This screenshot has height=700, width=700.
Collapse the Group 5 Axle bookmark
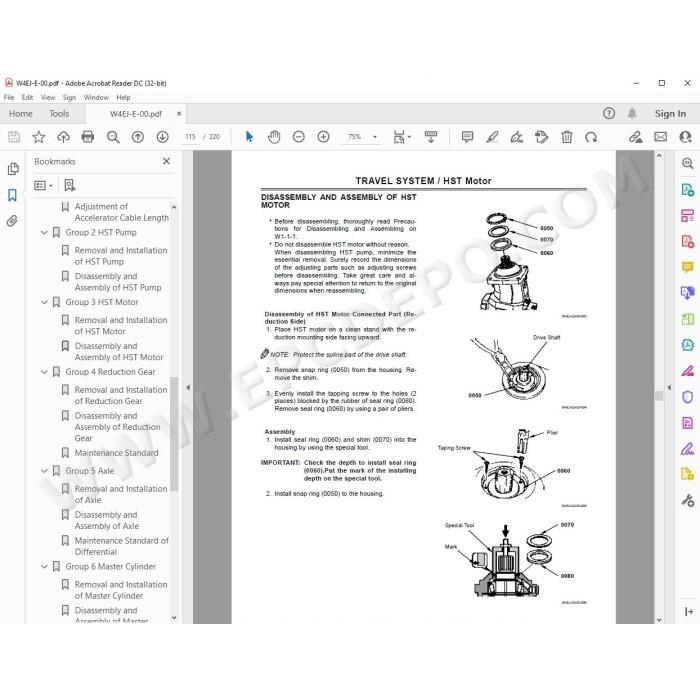[44, 471]
